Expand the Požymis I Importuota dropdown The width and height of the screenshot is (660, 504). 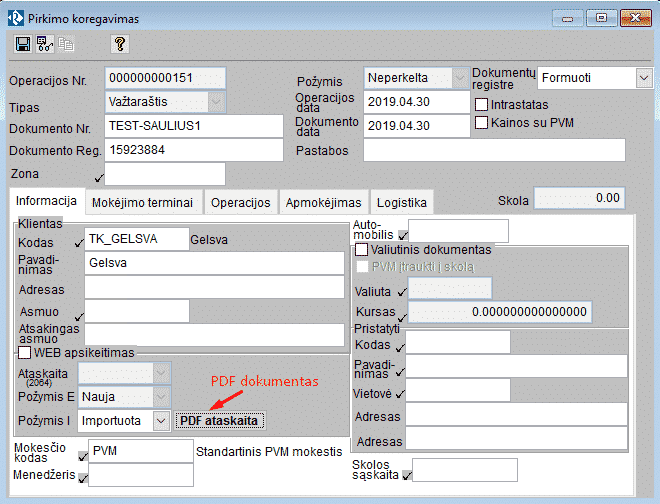(162, 421)
